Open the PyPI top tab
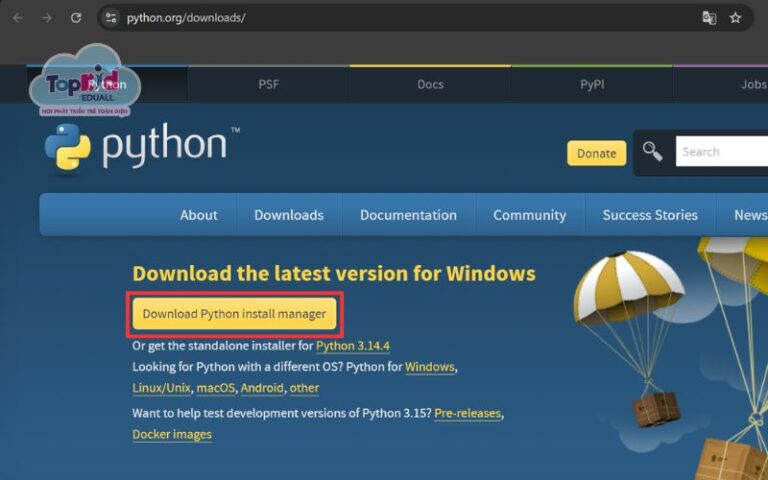The width and height of the screenshot is (768, 480). pos(592,84)
